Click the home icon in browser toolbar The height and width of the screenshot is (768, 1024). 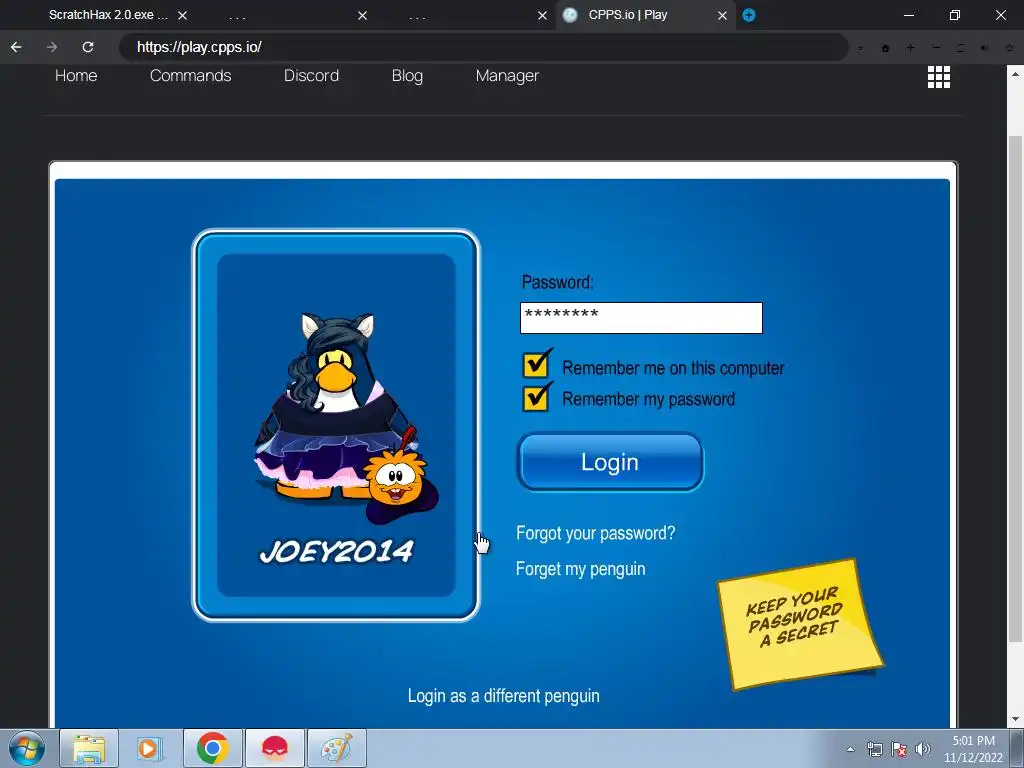886,48
